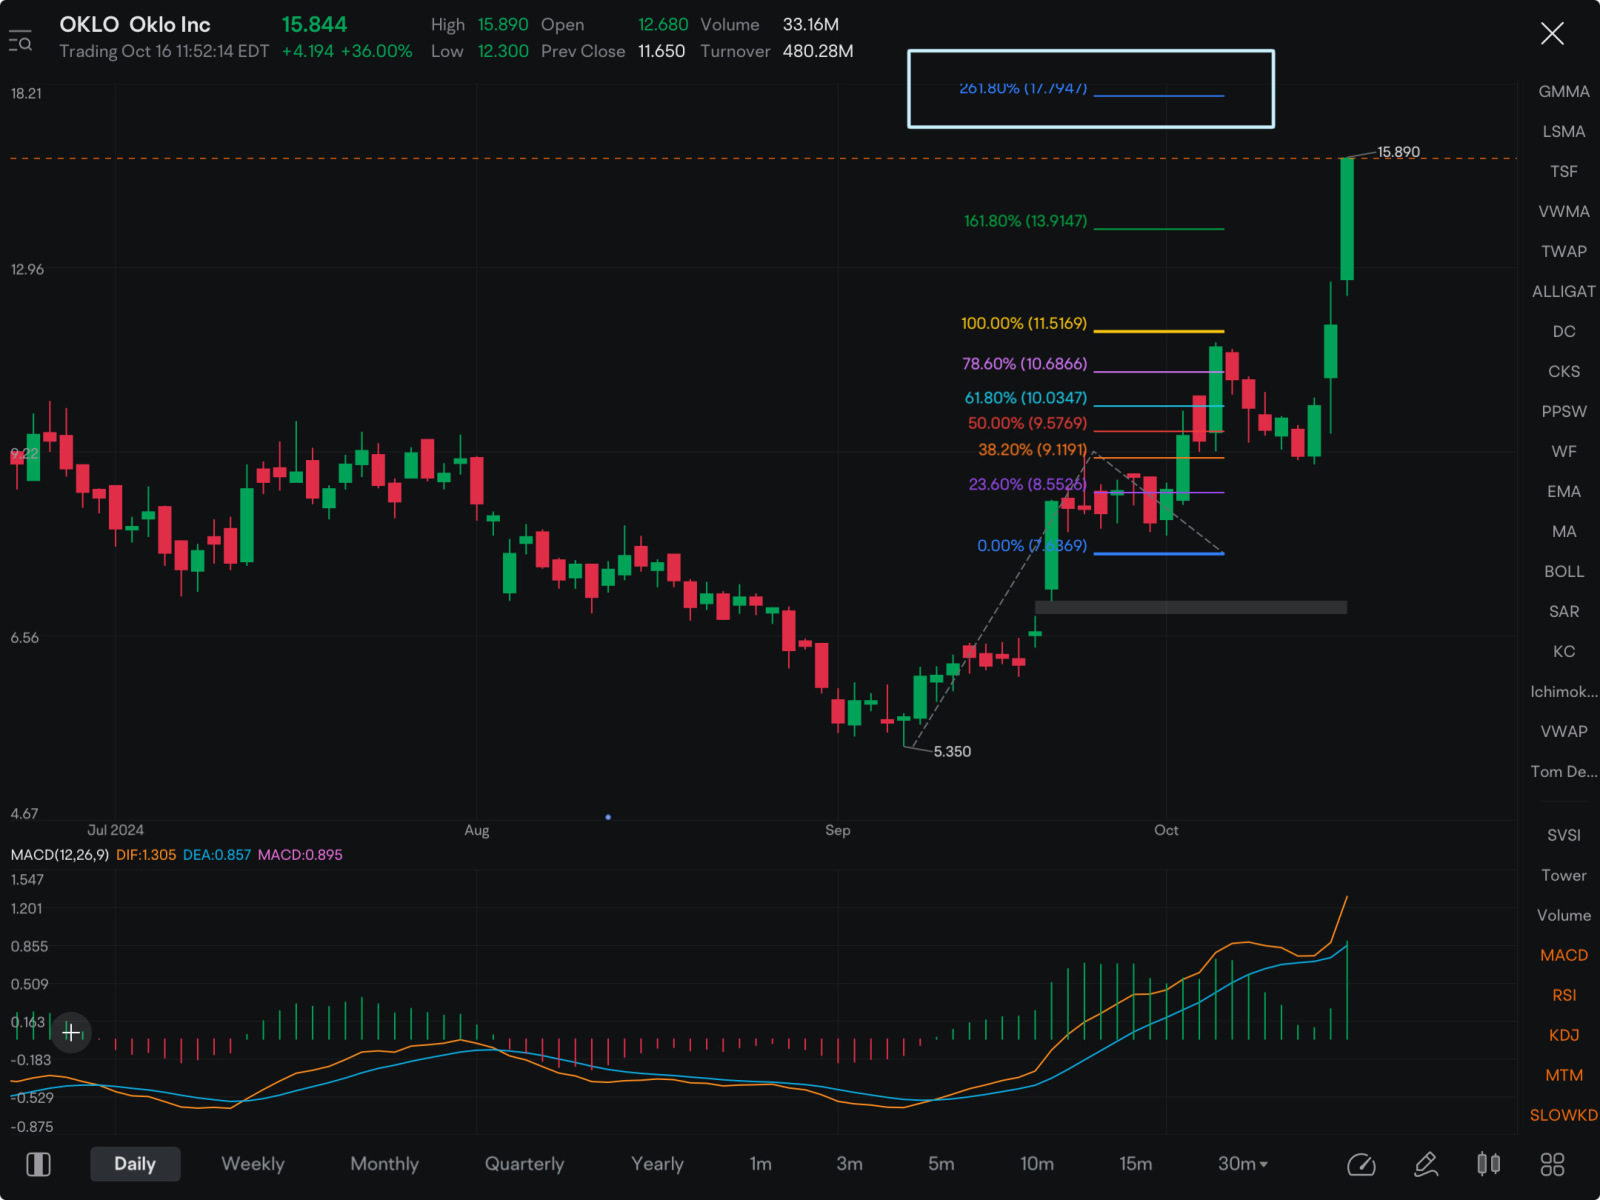Viewport: 1600px width, 1200px height.
Task: Enable the VWMA indicator
Action: 1564,211
